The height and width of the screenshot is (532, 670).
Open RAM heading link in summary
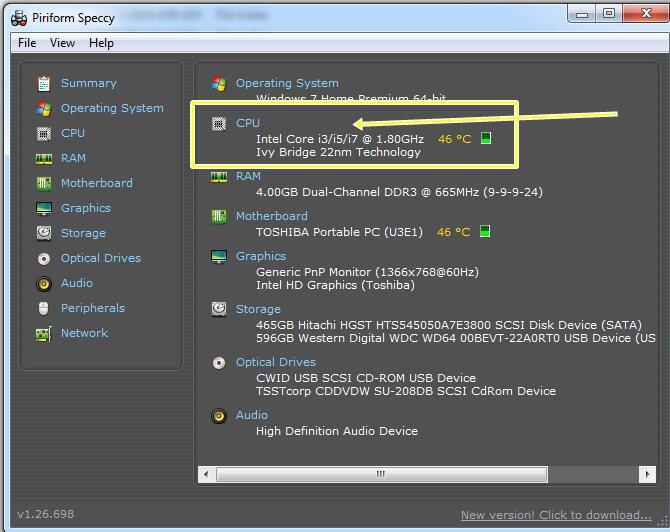click(x=248, y=176)
